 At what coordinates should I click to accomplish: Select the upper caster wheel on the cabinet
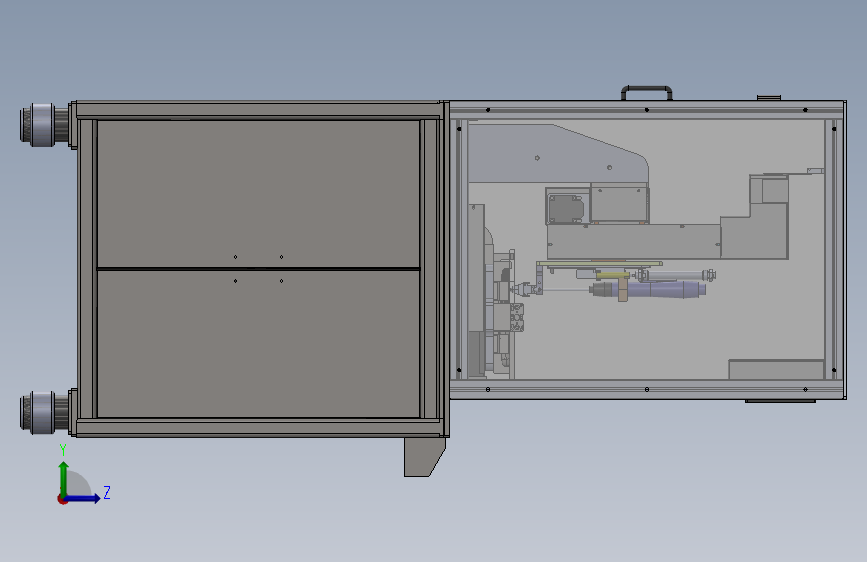coord(44,125)
